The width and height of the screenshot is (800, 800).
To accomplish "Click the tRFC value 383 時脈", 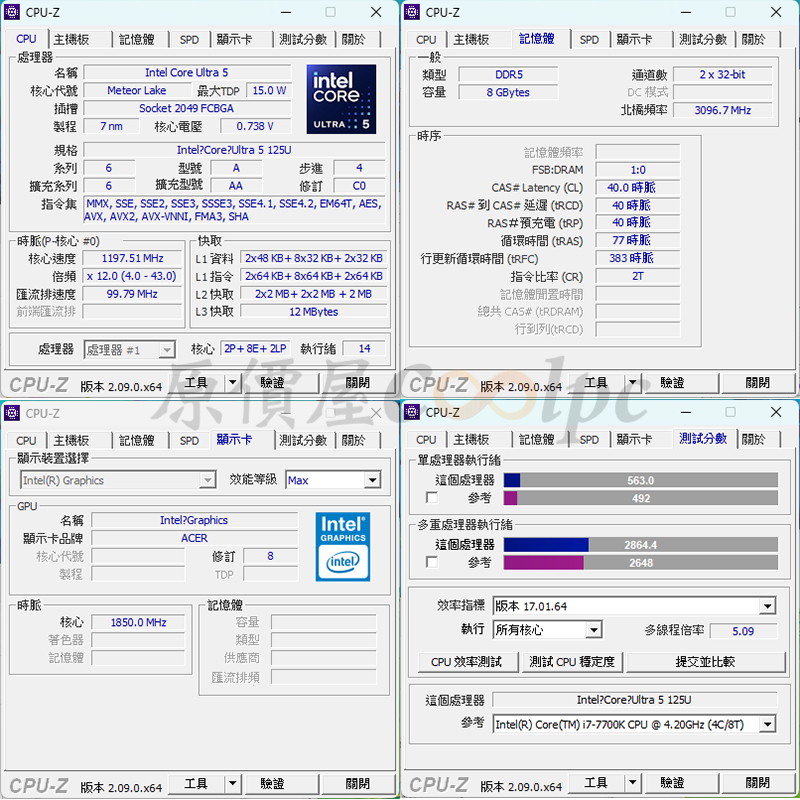I will [637, 258].
